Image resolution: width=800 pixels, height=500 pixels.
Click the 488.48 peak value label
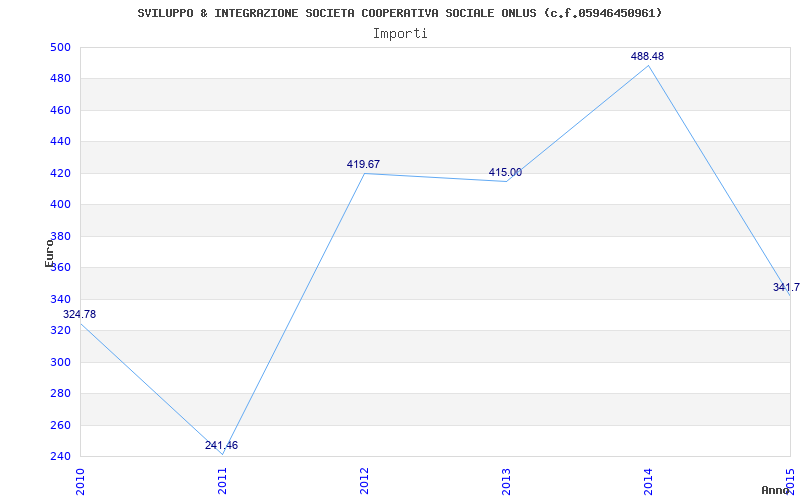click(x=647, y=57)
